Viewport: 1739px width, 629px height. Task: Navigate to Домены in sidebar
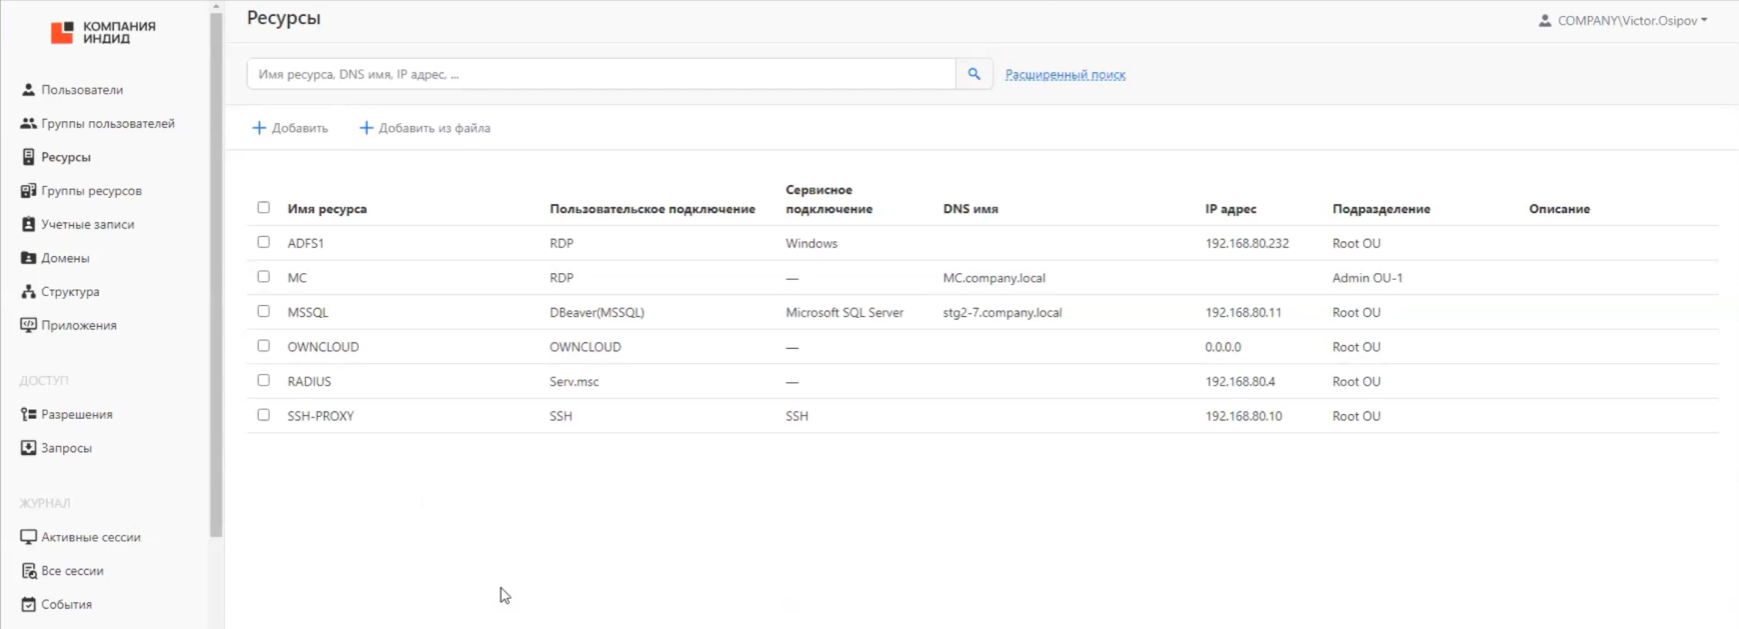click(65, 258)
